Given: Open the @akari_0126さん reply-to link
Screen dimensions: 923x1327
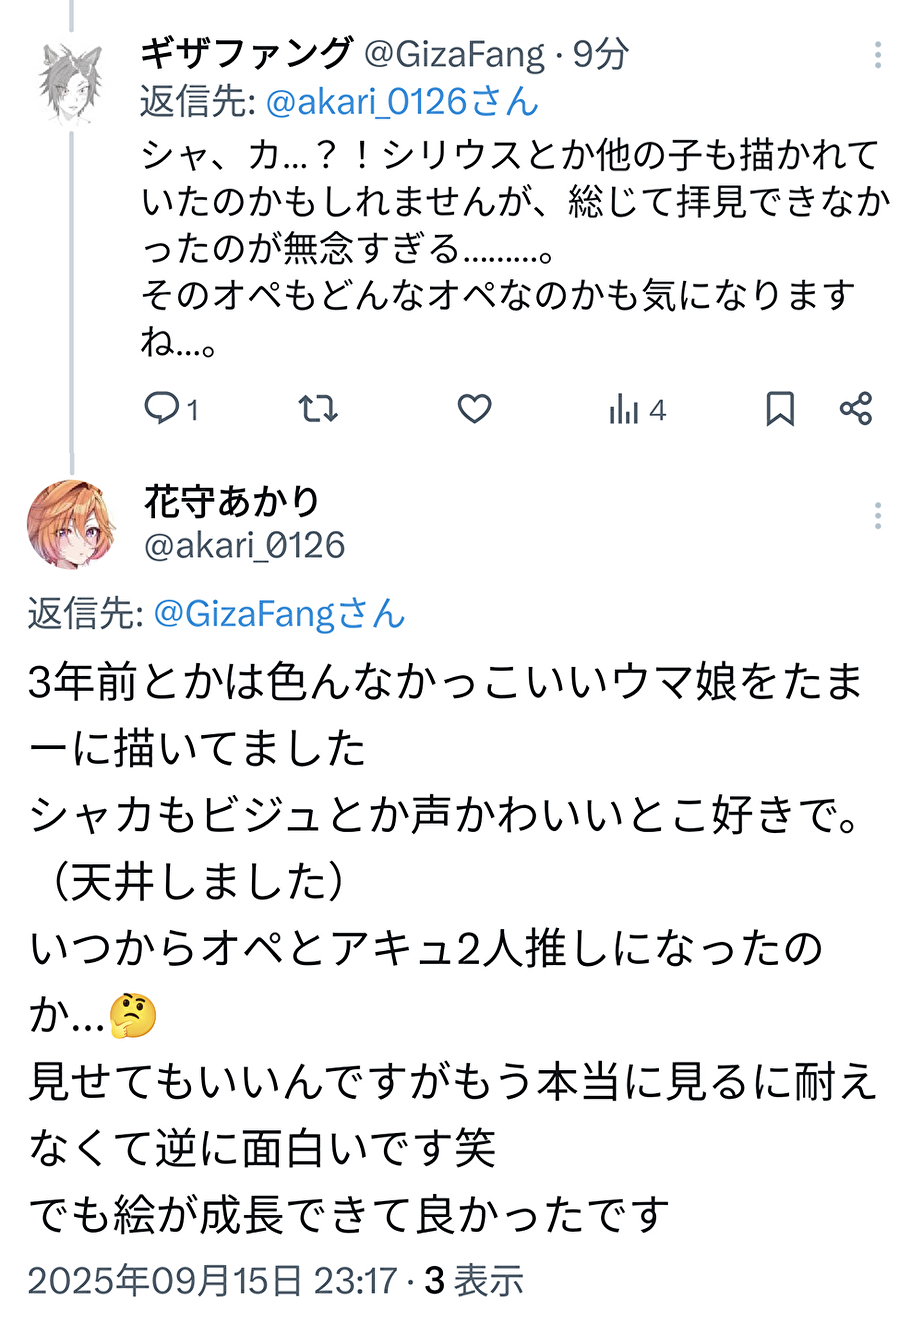Looking at the screenshot, I should 402,101.
